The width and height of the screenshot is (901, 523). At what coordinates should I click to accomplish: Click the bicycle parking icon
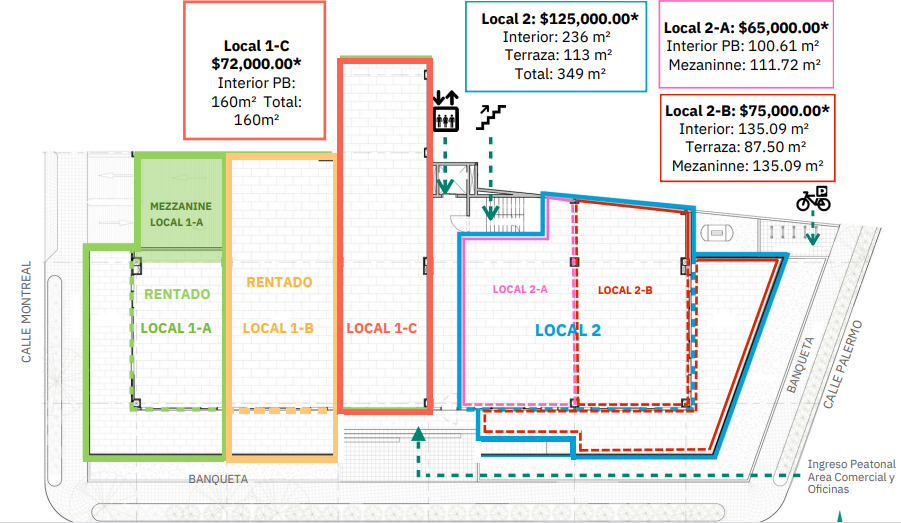tap(813, 198)
